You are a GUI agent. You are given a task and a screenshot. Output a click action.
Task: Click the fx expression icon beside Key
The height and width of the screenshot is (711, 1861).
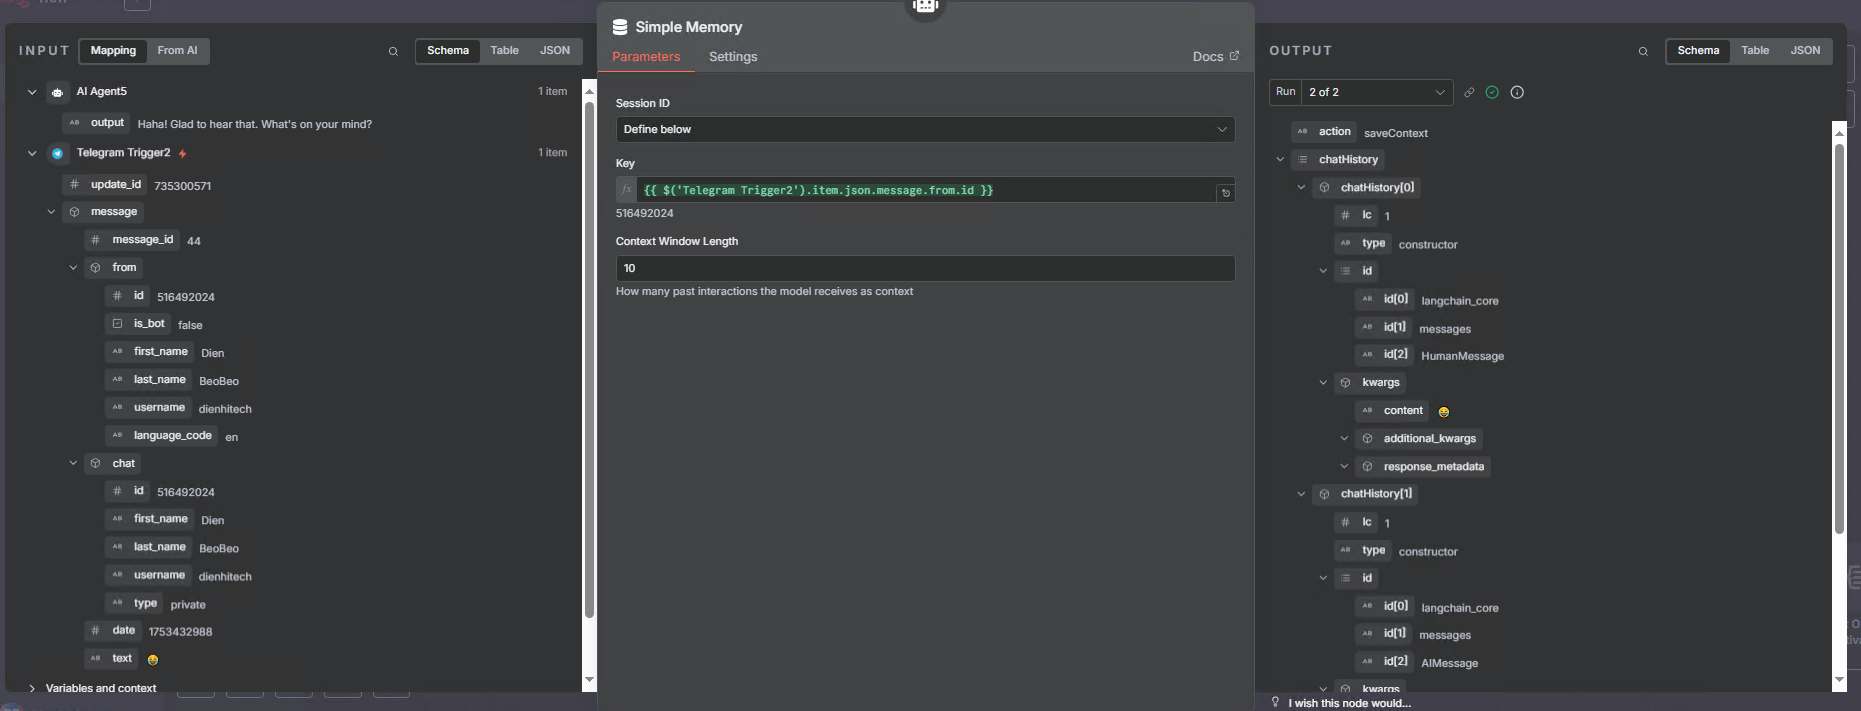click(x=627, y=190)
